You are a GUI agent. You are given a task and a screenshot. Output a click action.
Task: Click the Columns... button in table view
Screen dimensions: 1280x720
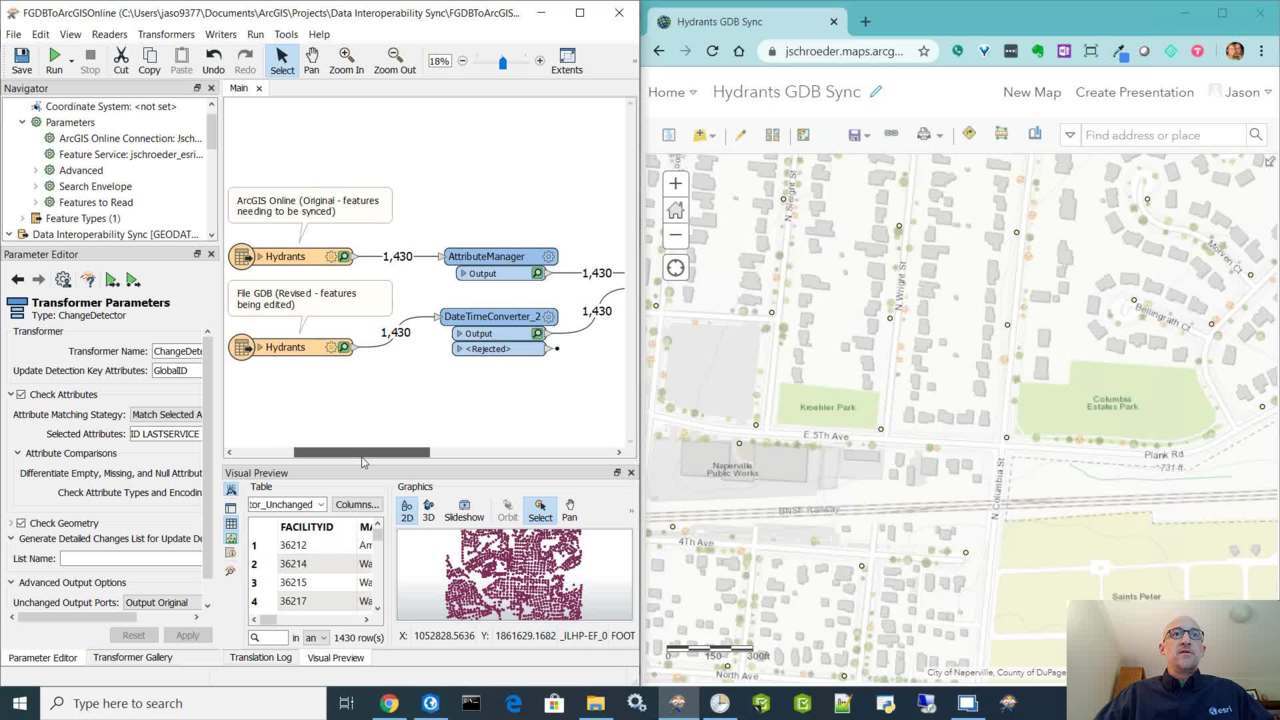(356, 504)
